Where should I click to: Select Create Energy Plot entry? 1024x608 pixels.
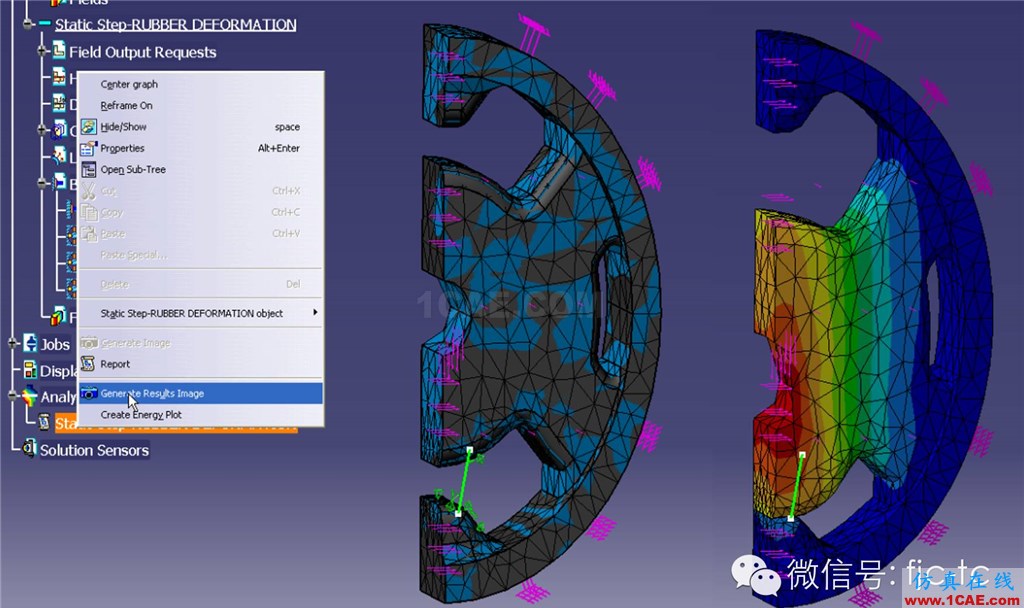[x=200, y=415]
